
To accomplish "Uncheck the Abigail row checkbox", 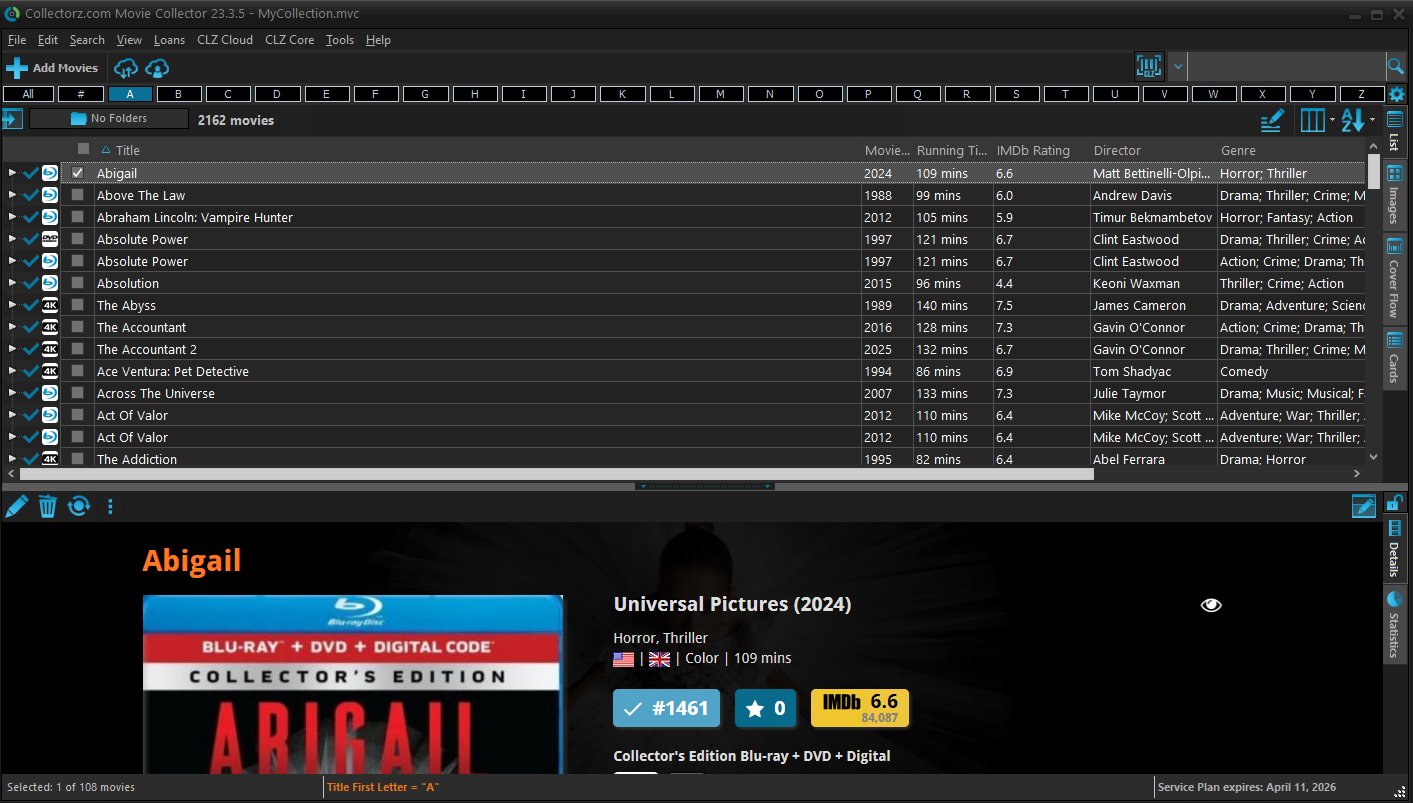I will click(78, 173).
